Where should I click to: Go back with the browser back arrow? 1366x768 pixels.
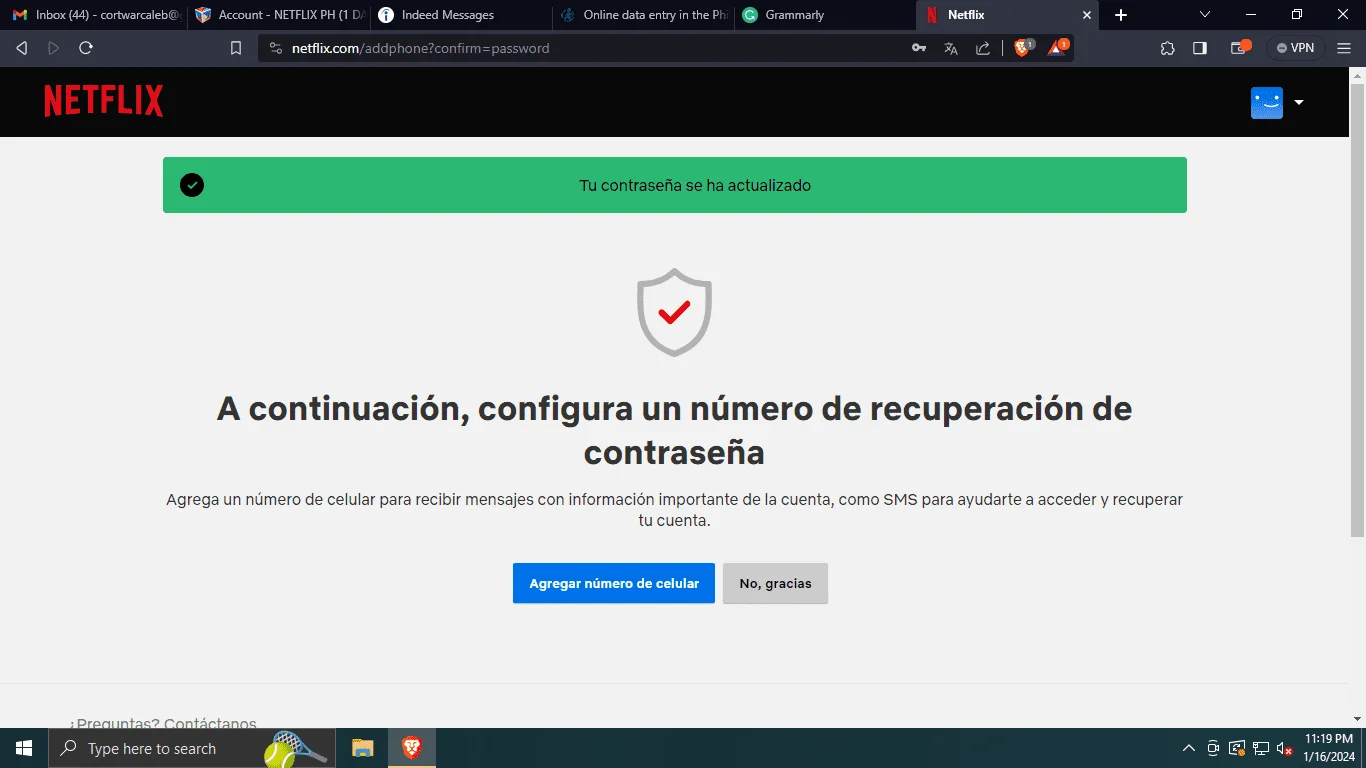point(21,48)
